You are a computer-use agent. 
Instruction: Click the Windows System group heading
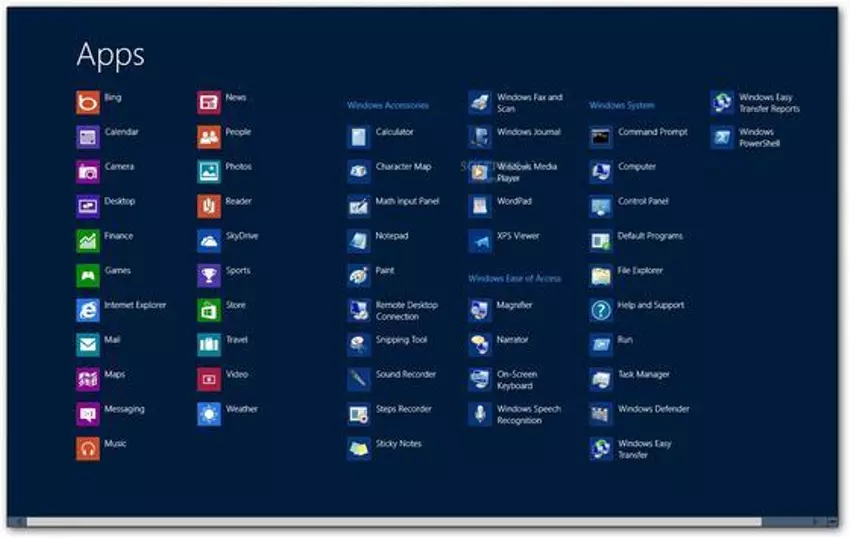coord(622,105)
